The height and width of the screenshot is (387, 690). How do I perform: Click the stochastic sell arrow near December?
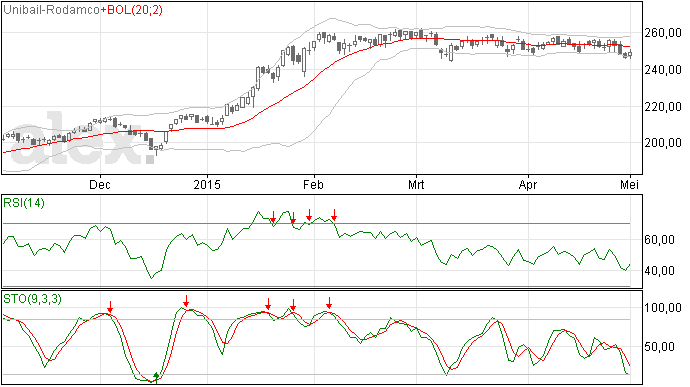[110, 307]
